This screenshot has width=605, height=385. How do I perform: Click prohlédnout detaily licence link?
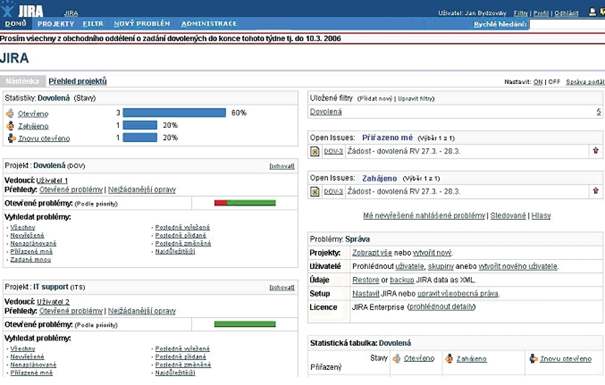tap(441, 307)
